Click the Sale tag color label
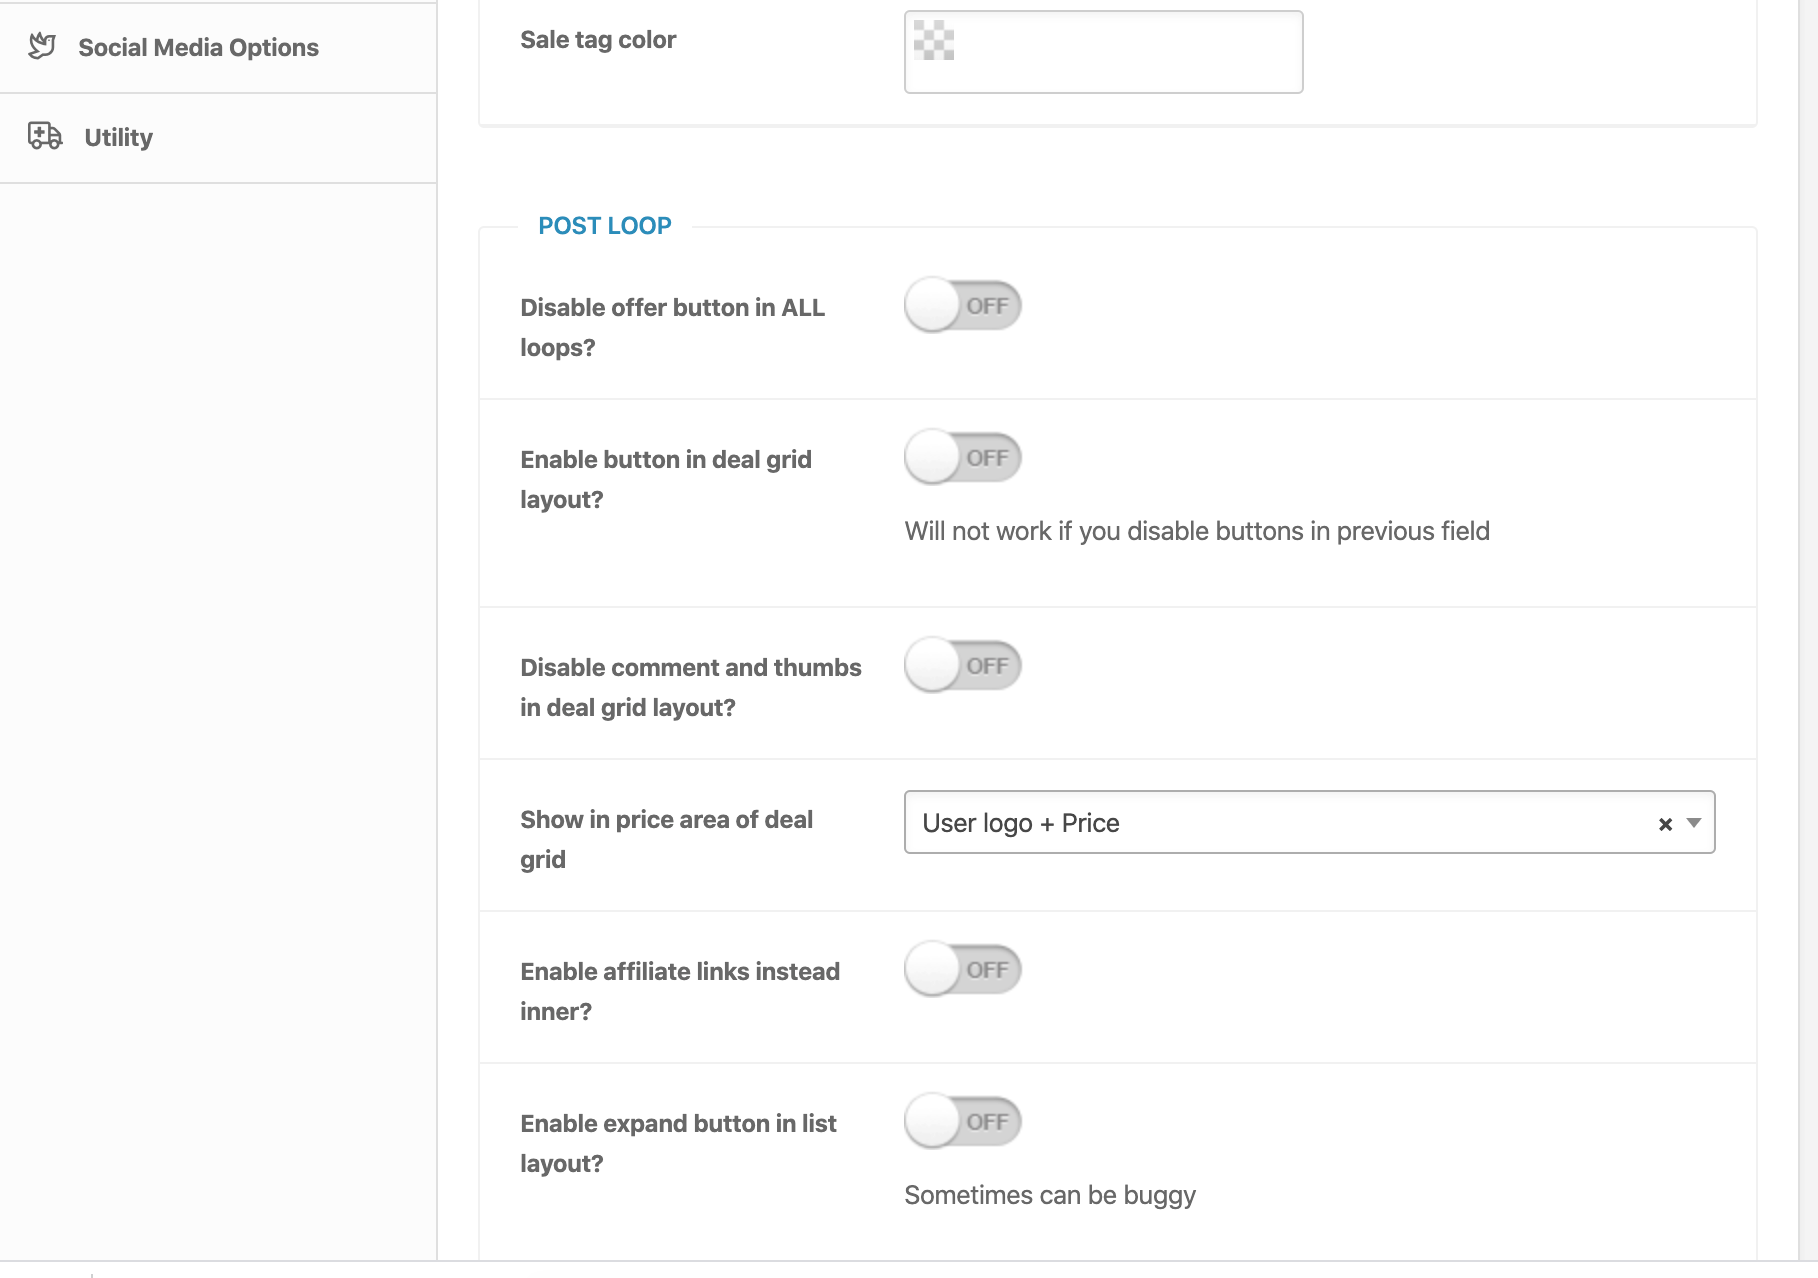Viewport: 1818px width, 1278px height. point(598,40)
